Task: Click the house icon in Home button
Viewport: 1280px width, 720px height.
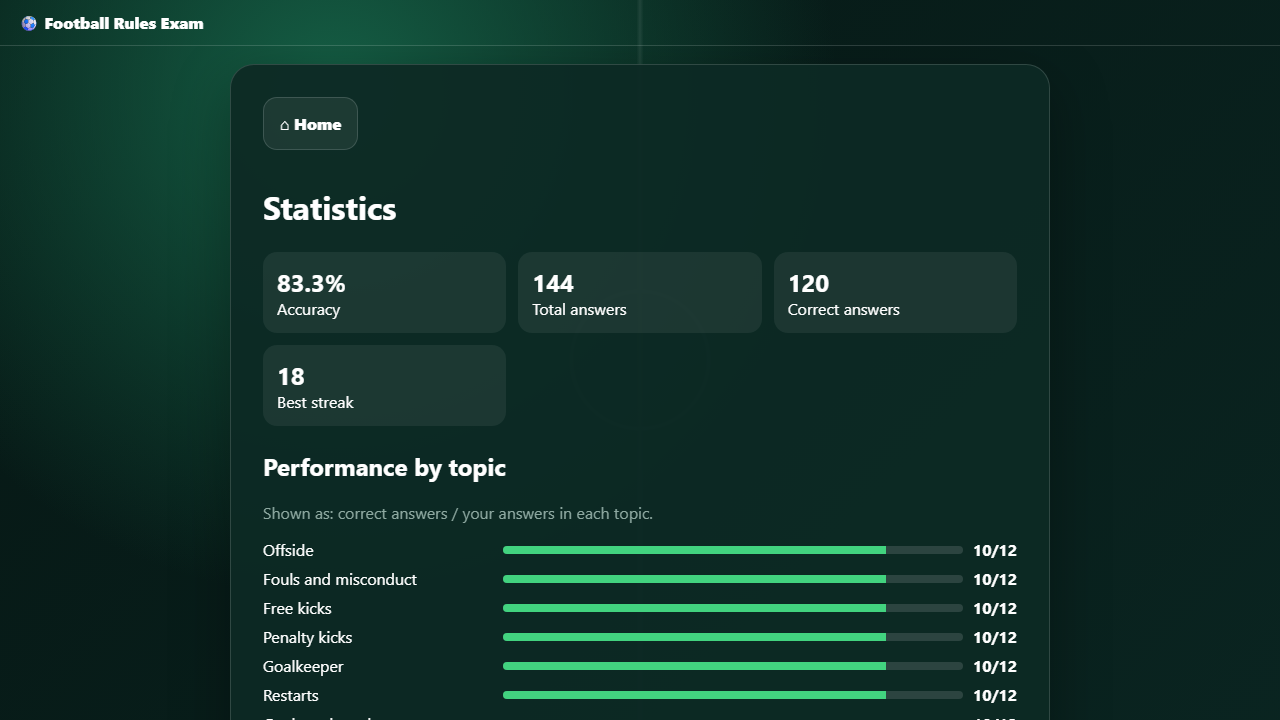Action: (x=284, y=125)
